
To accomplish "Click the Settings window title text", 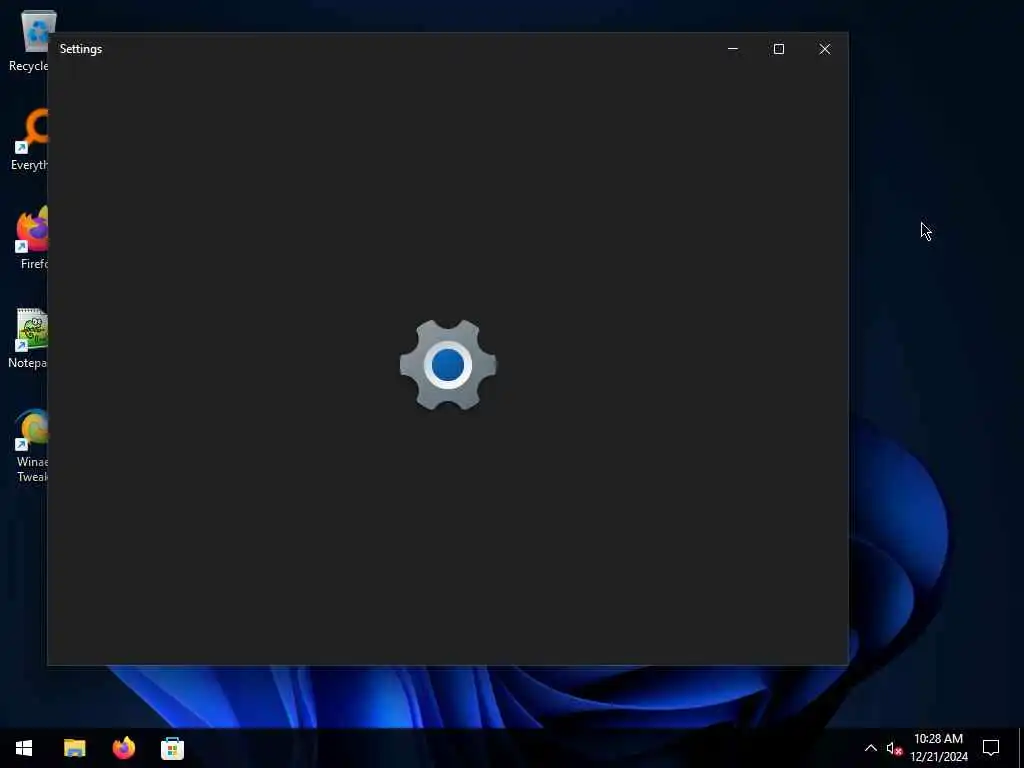I will pyautogui.click(x=81, y=49).
